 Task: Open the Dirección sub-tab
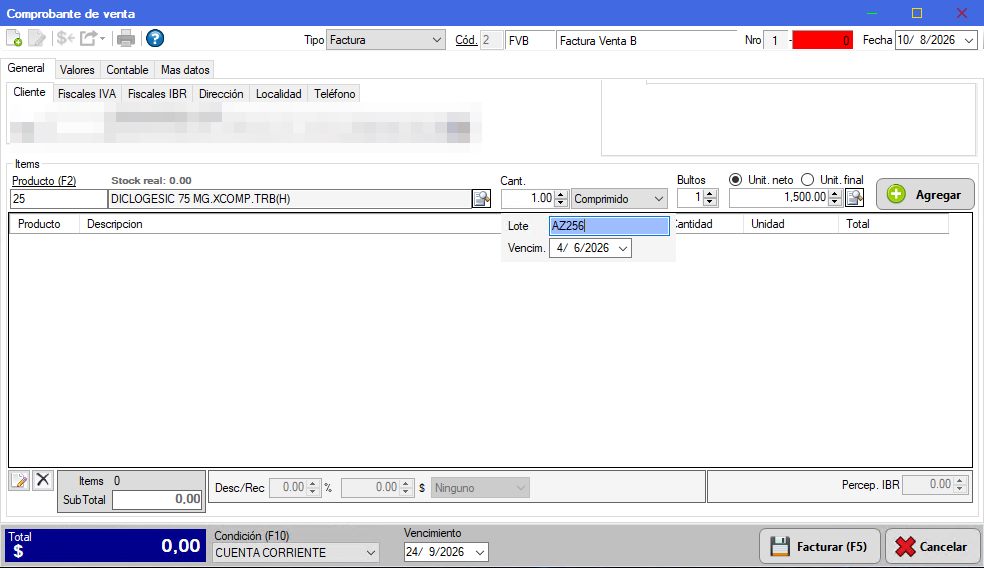221,94
